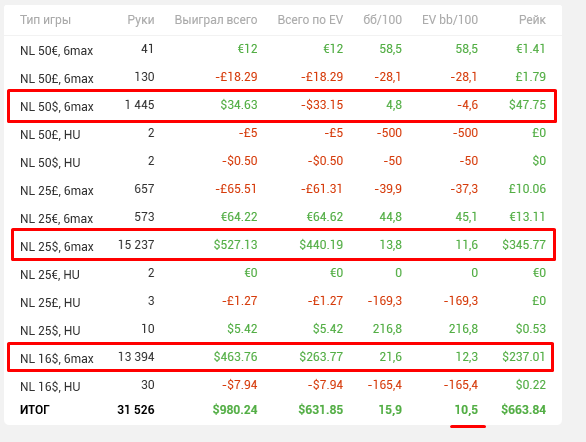
Task: Sort by the Руки column header
Action: coord(141,20)
